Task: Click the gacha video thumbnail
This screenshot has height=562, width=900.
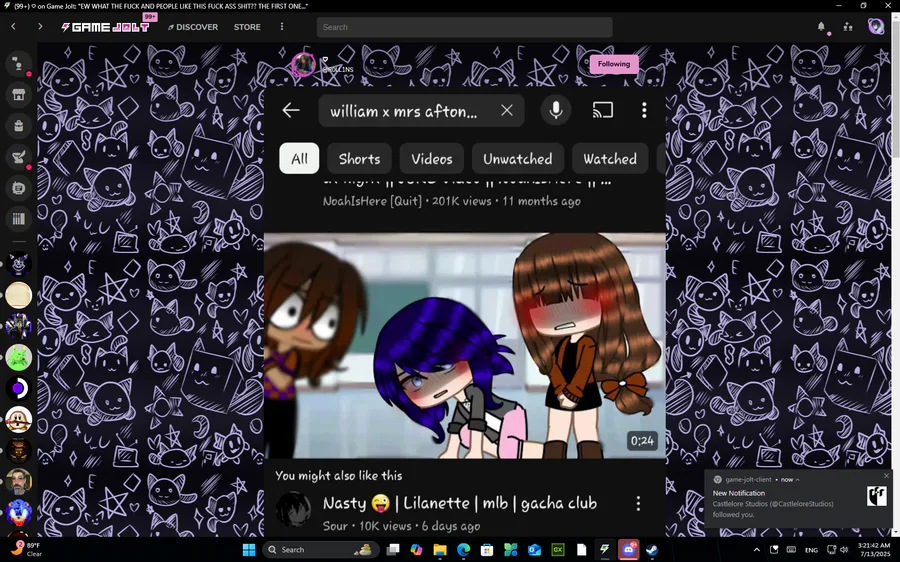Action: 465,345
